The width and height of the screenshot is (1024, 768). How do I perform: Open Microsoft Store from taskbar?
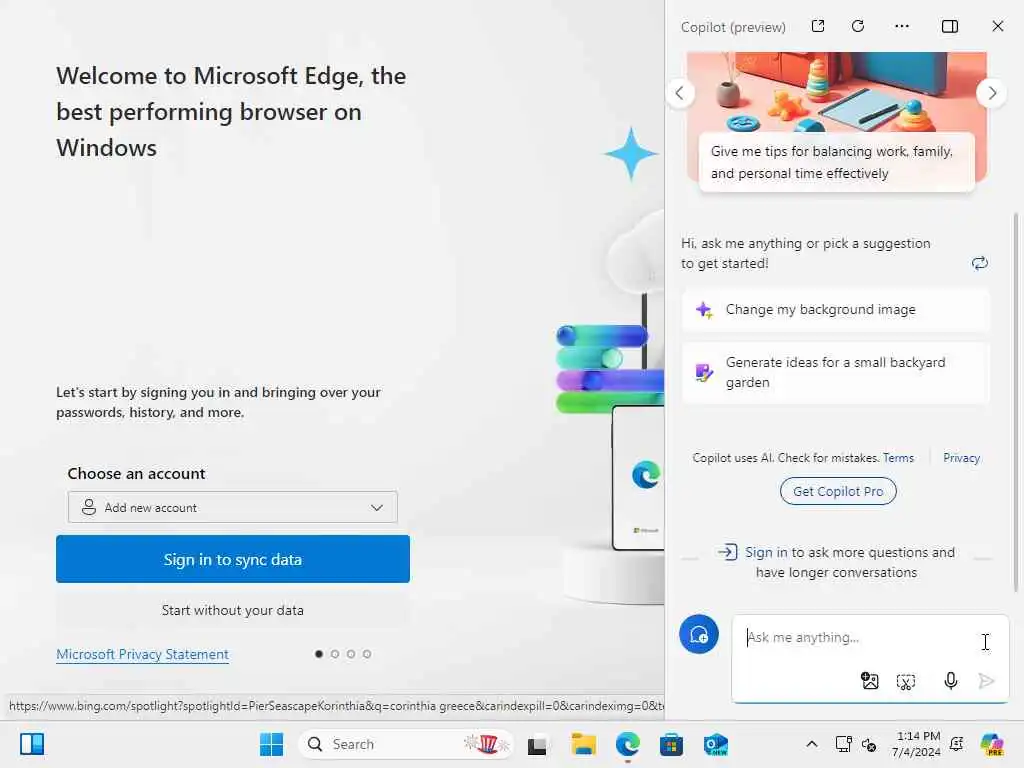(671, 744)
